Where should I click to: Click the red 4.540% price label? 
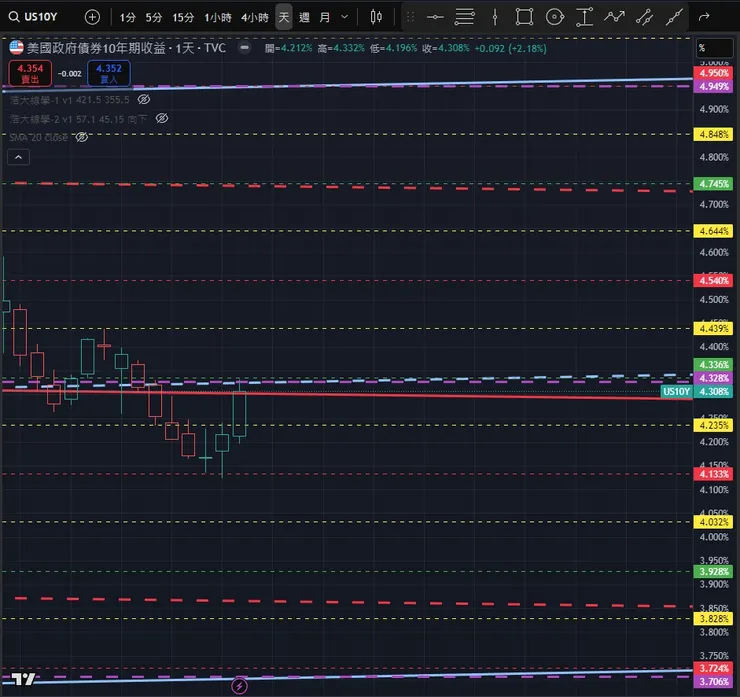tap(713, 281)
